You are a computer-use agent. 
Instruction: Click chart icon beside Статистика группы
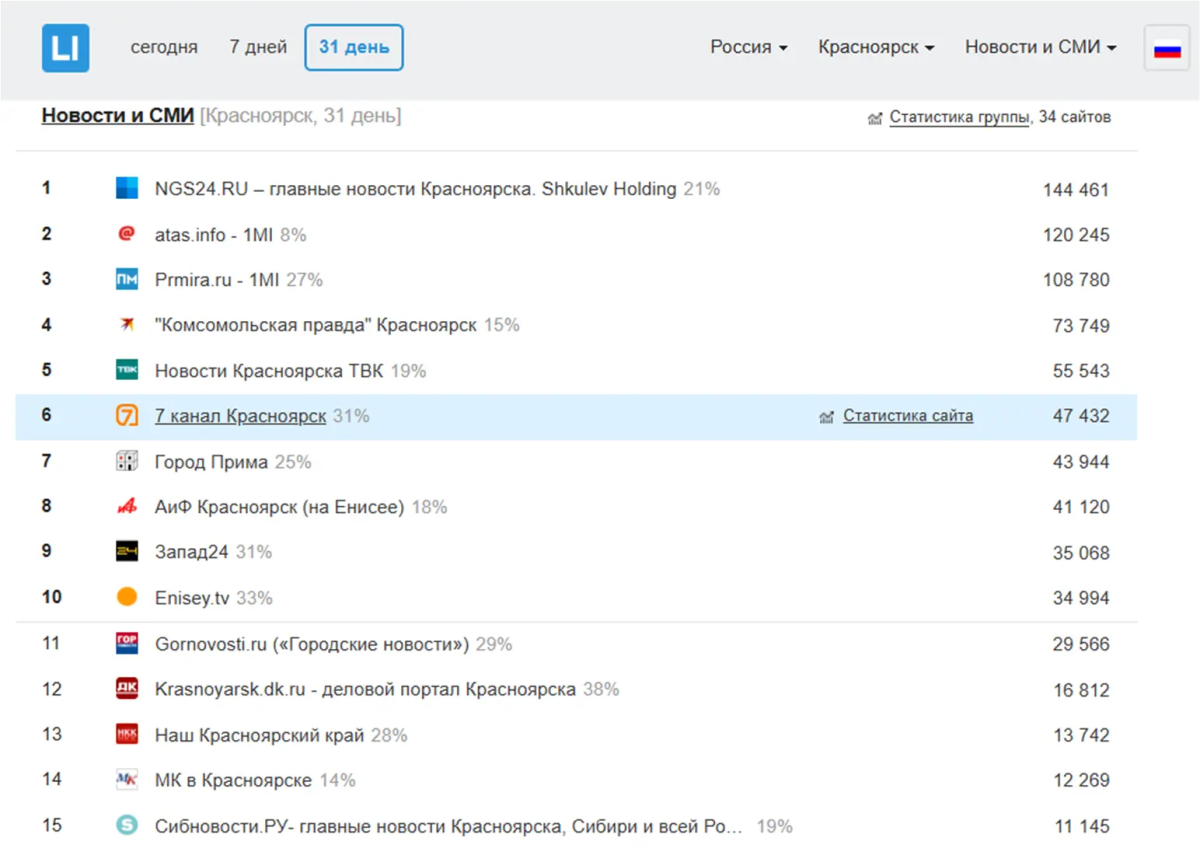[875, 118]
